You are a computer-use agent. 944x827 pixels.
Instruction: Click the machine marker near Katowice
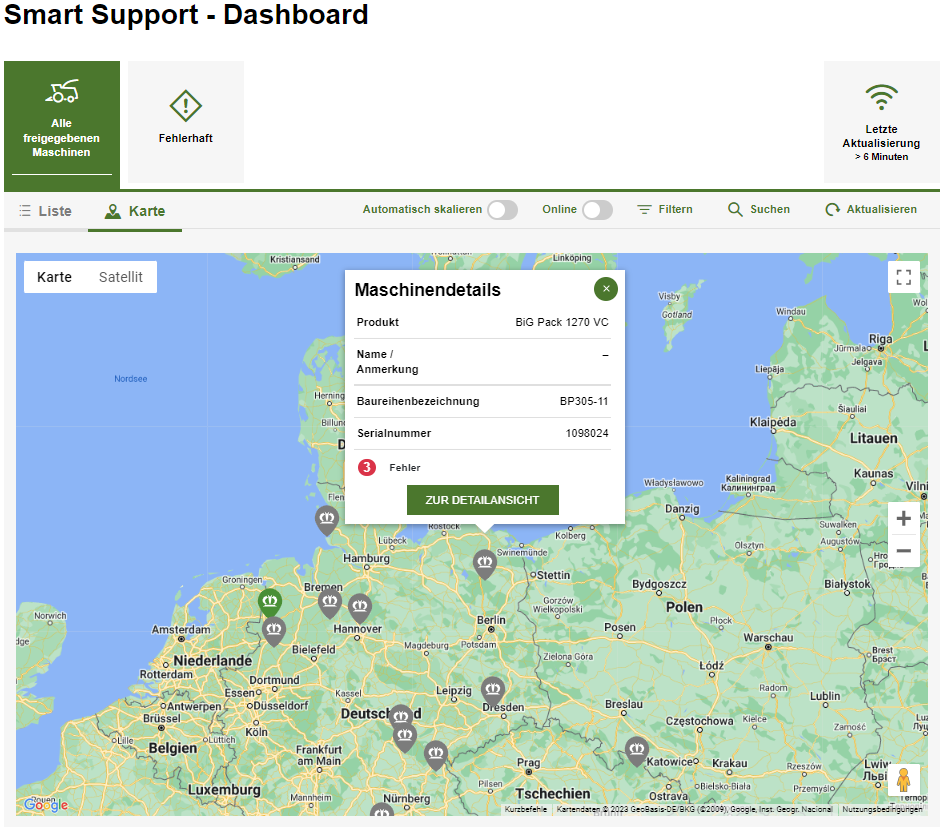[x=637, y=749]
